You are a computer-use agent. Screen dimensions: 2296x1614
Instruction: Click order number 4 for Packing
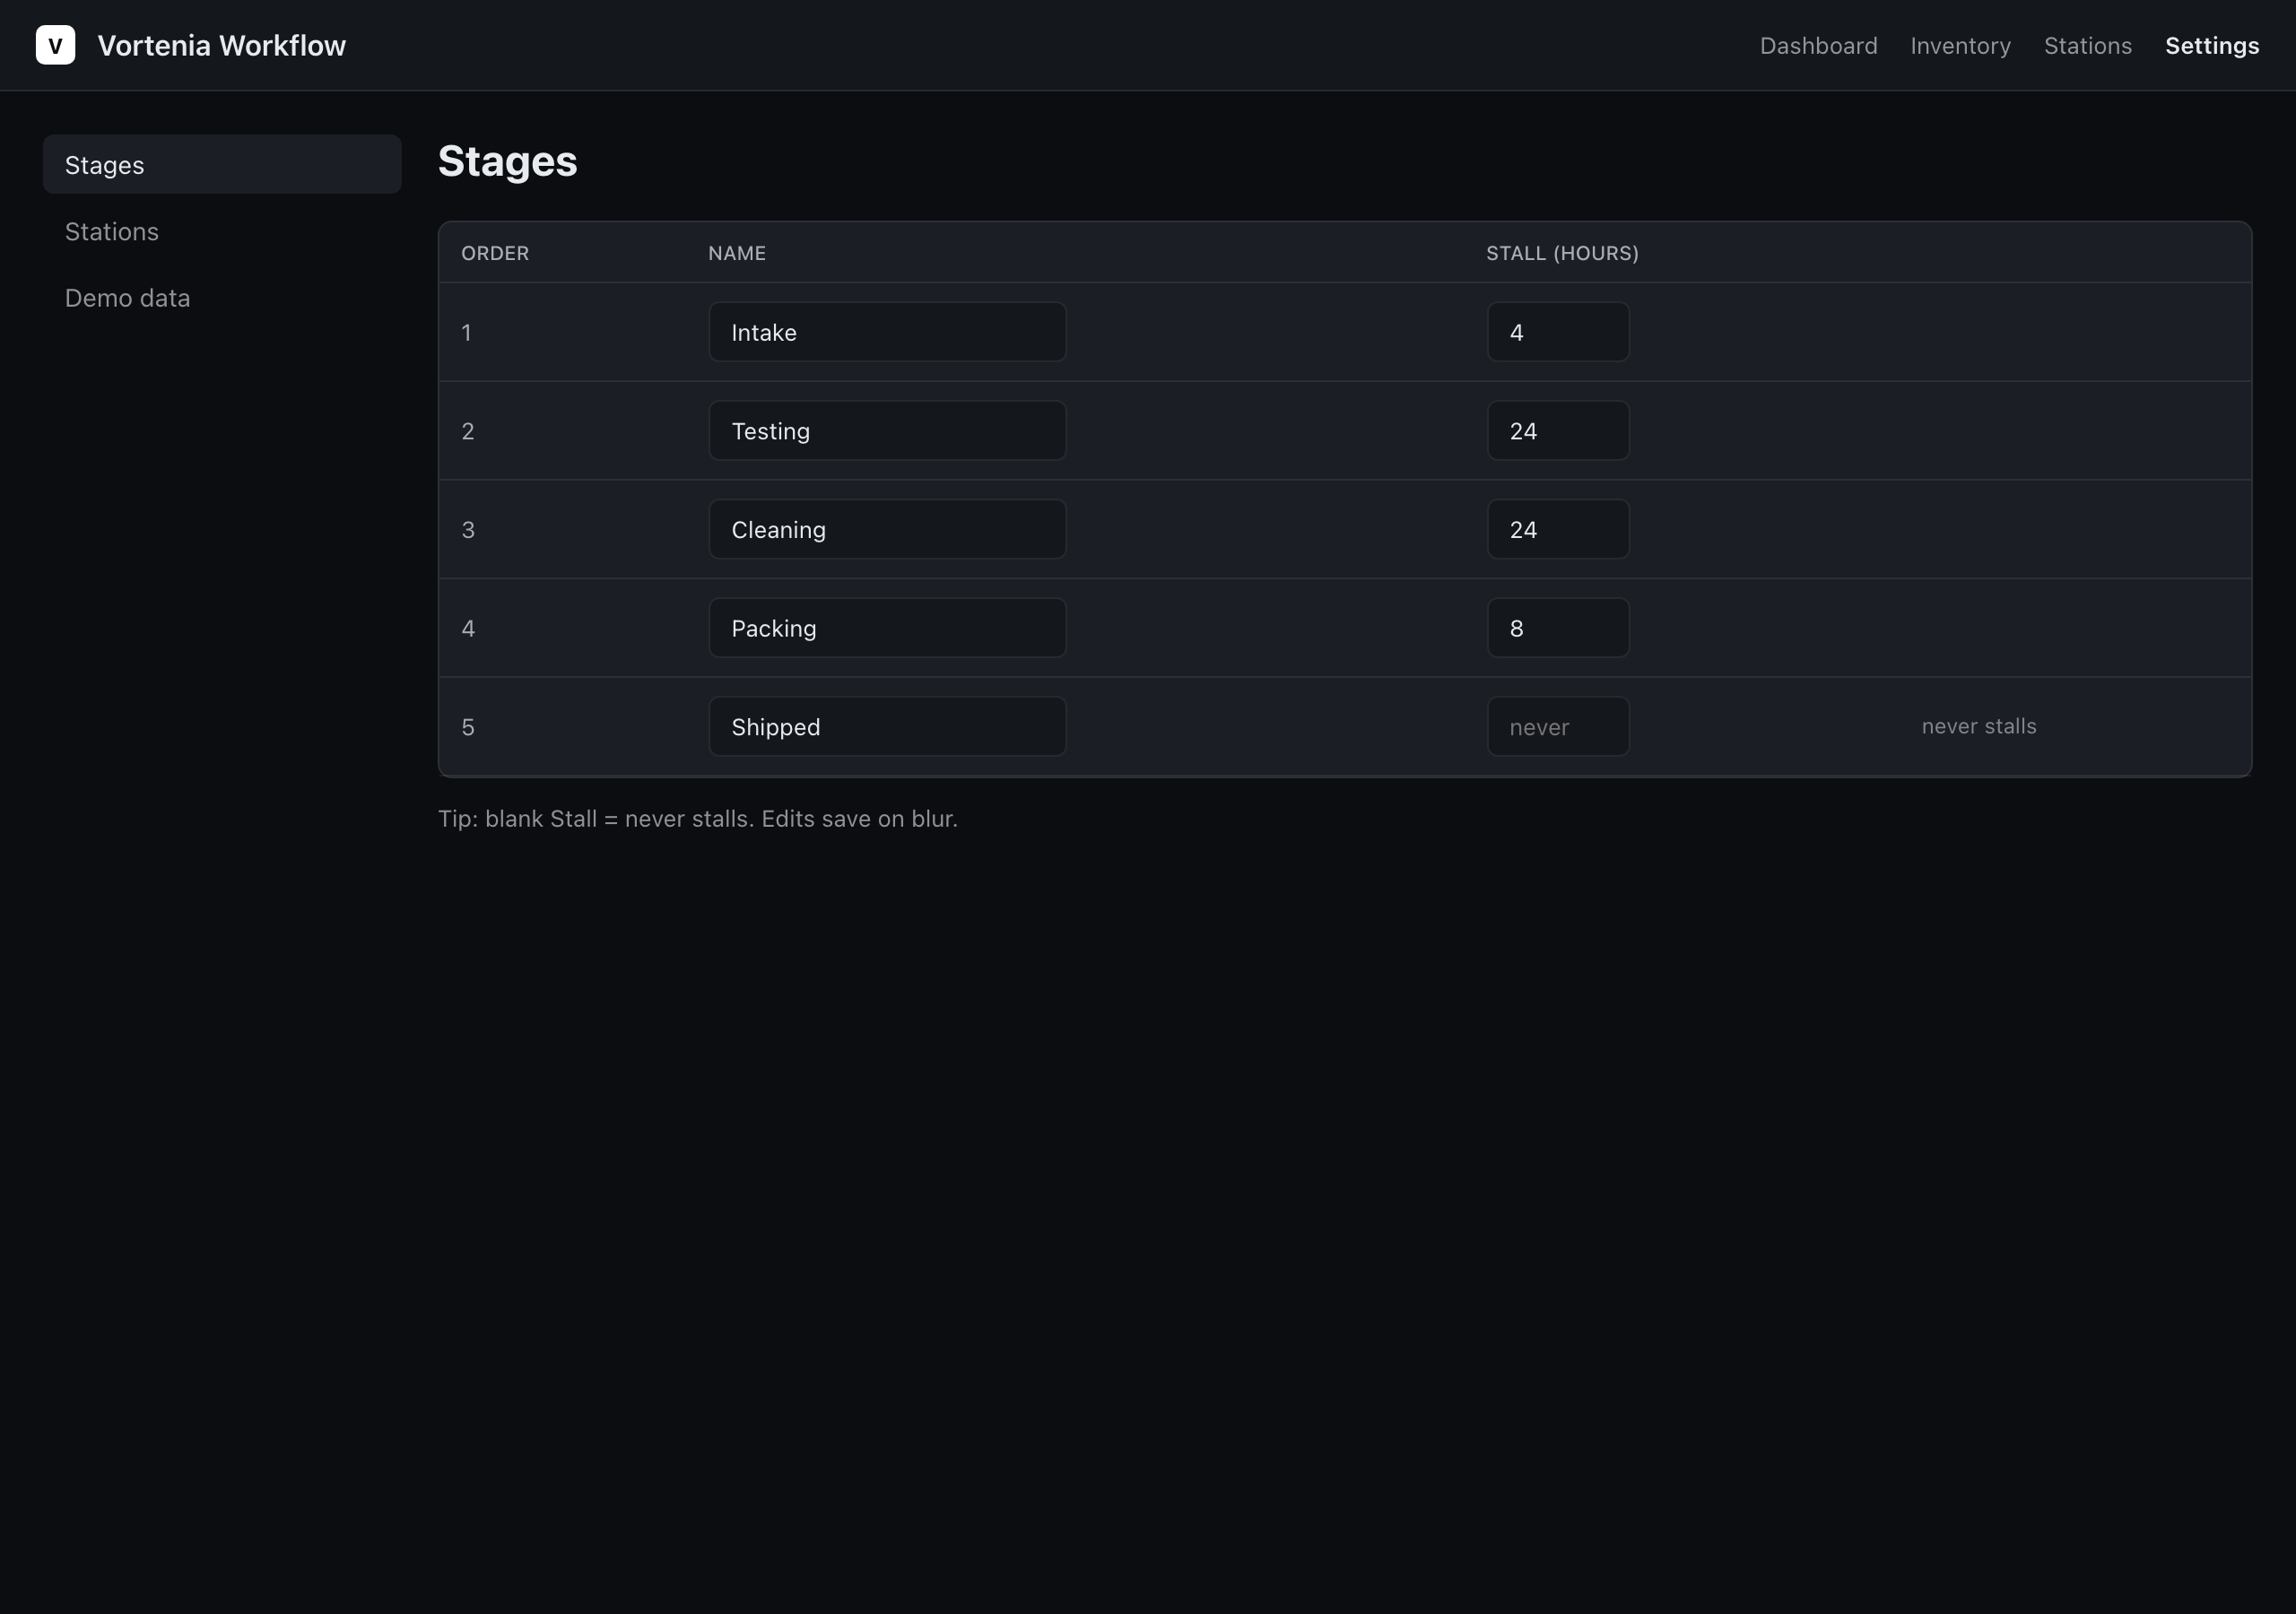[x=468, y=628]
